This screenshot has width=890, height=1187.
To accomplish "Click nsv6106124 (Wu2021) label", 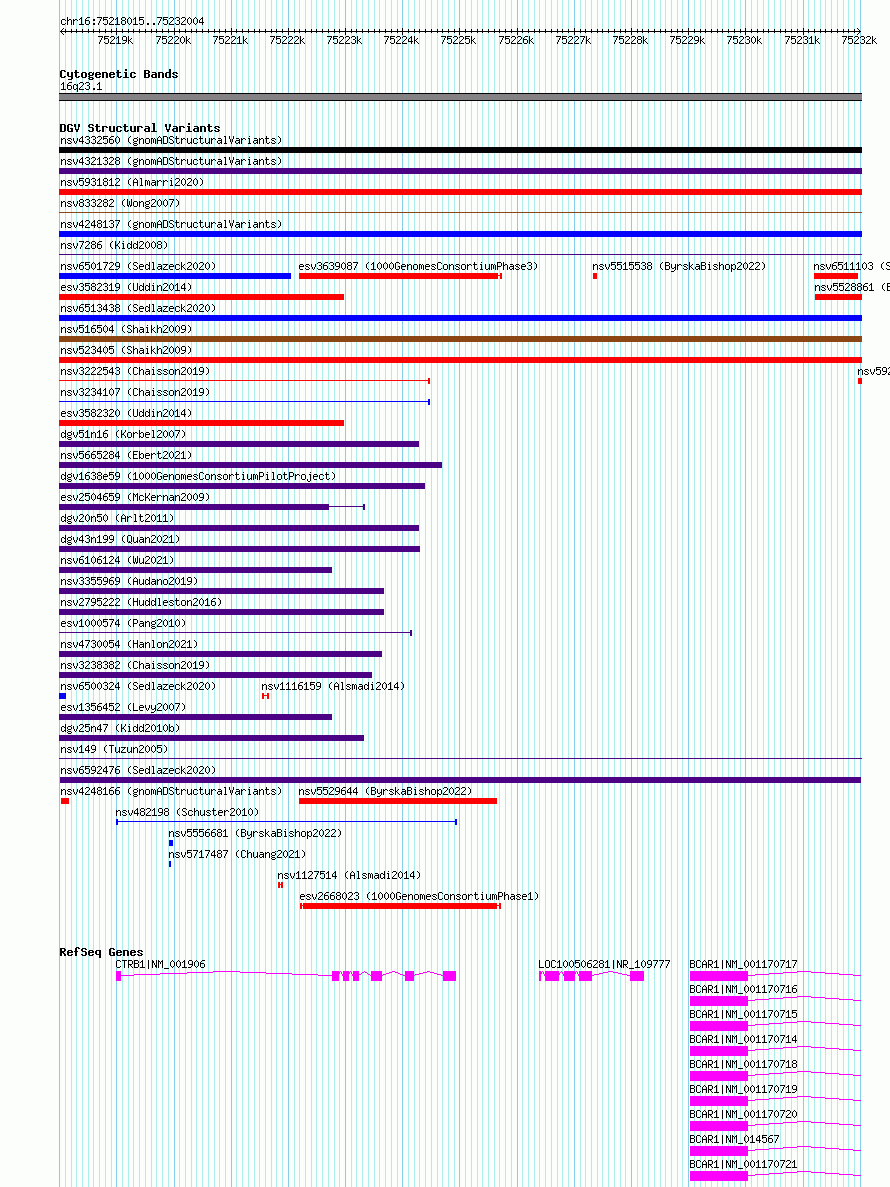I will 117,560.
